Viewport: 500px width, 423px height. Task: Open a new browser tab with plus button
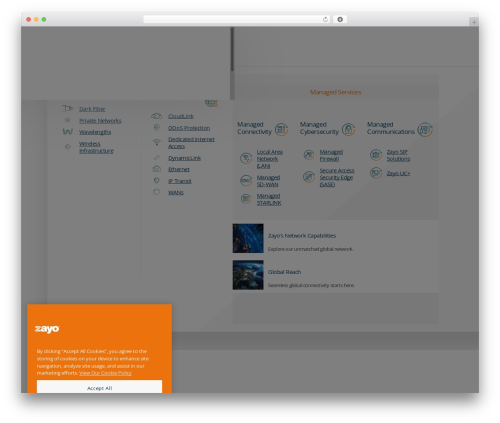(474, 22)
